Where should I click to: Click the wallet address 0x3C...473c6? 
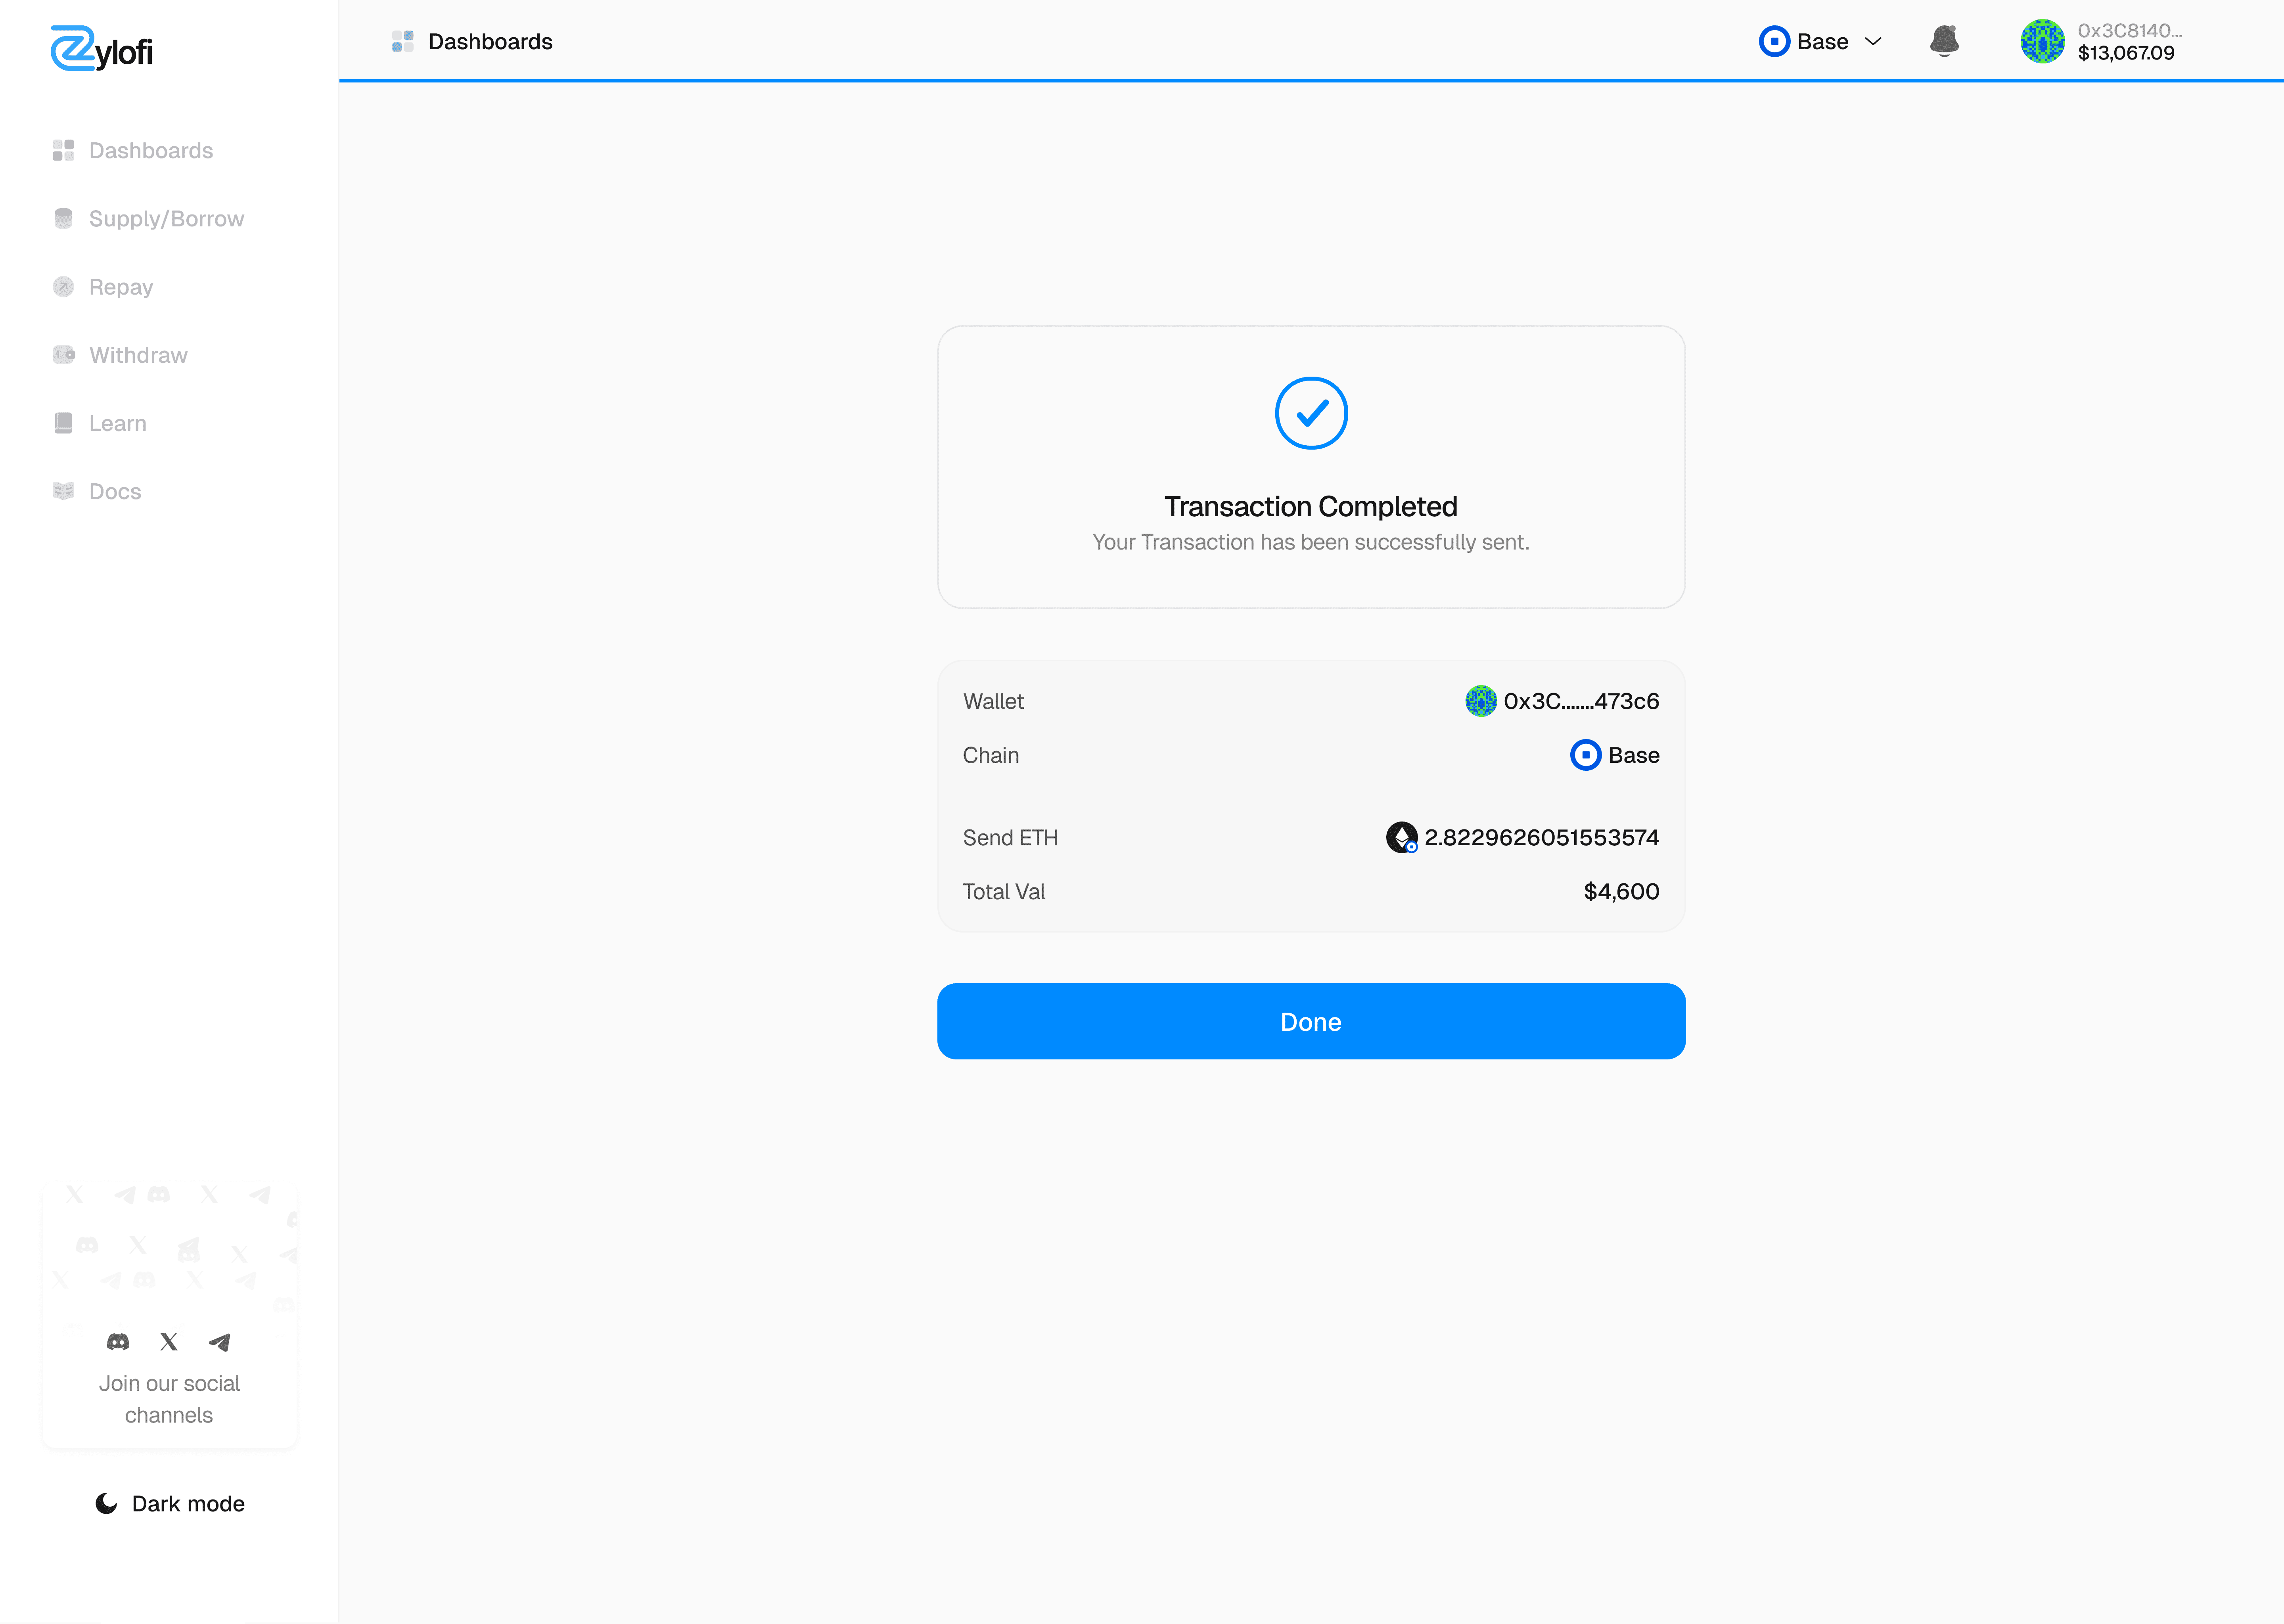tap(1580, 701)
